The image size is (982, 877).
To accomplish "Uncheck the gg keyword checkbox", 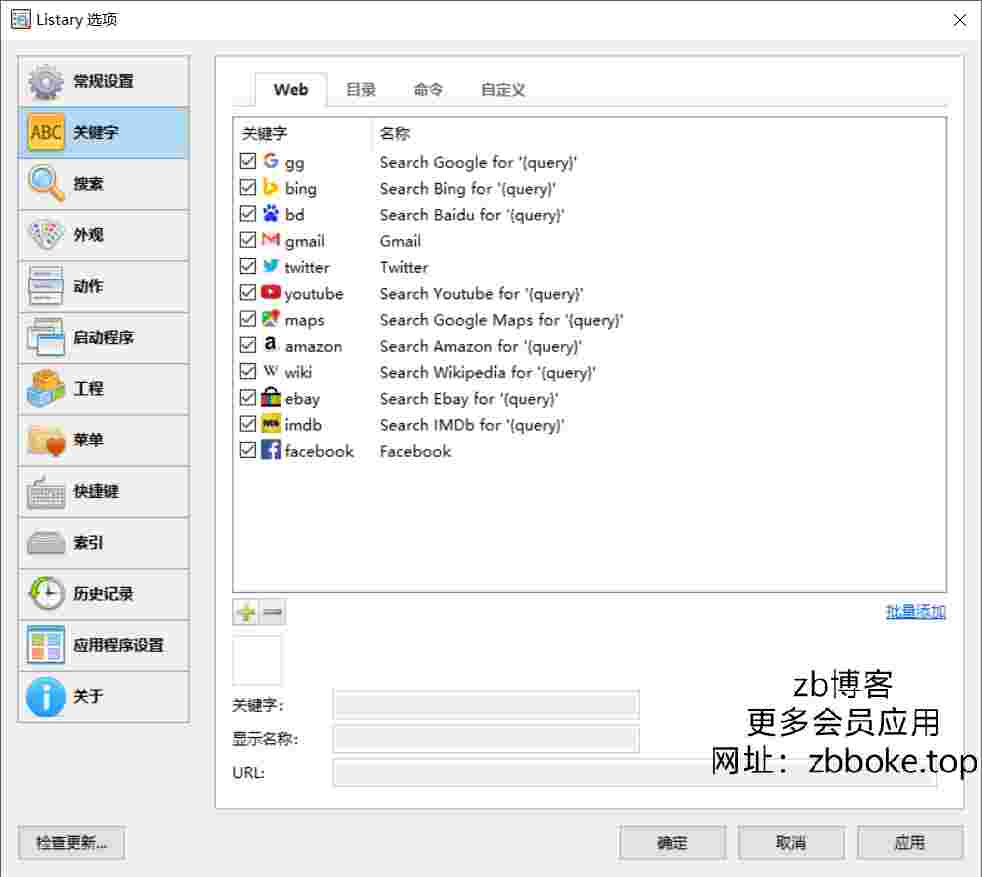I will (x=248, y=162).
